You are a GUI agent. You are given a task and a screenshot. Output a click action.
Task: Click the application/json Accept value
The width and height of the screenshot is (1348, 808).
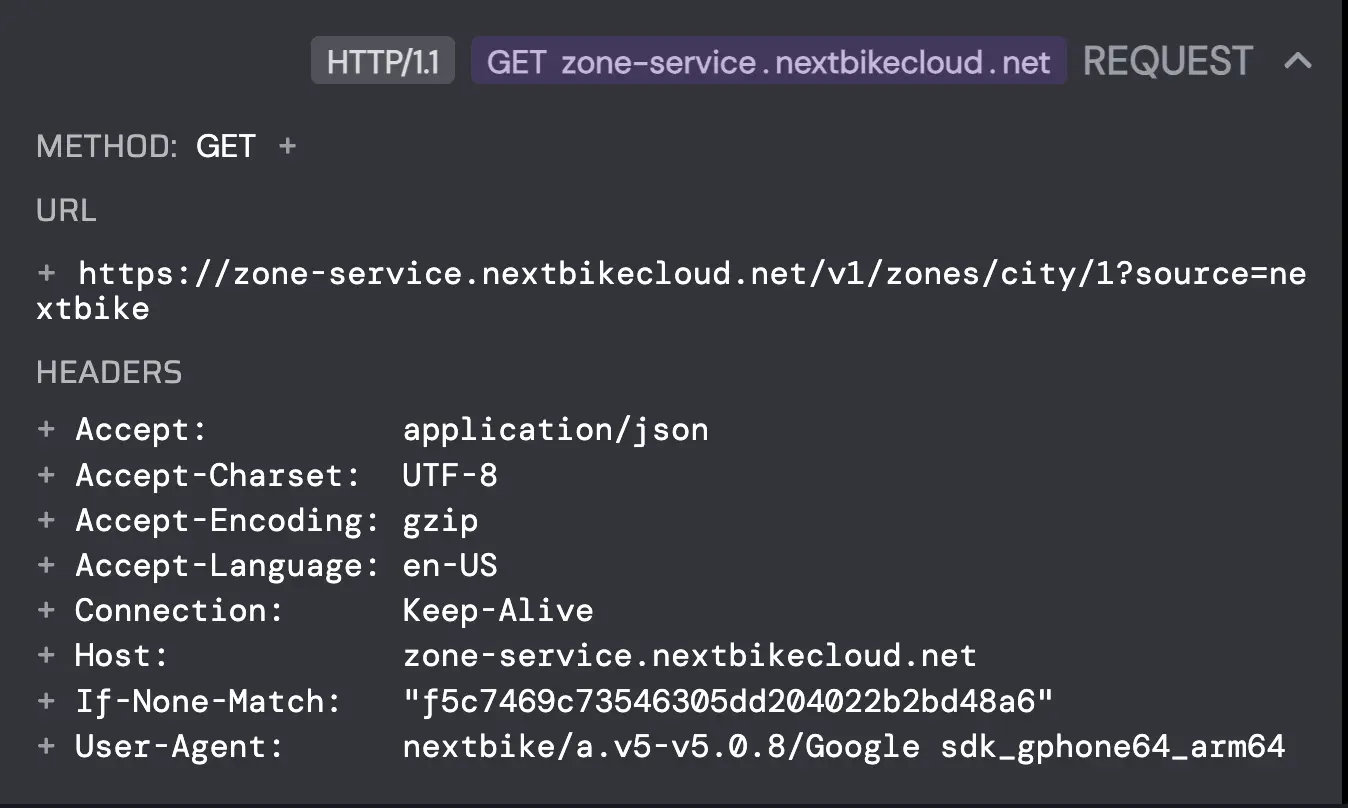click(x=555, y=430)
